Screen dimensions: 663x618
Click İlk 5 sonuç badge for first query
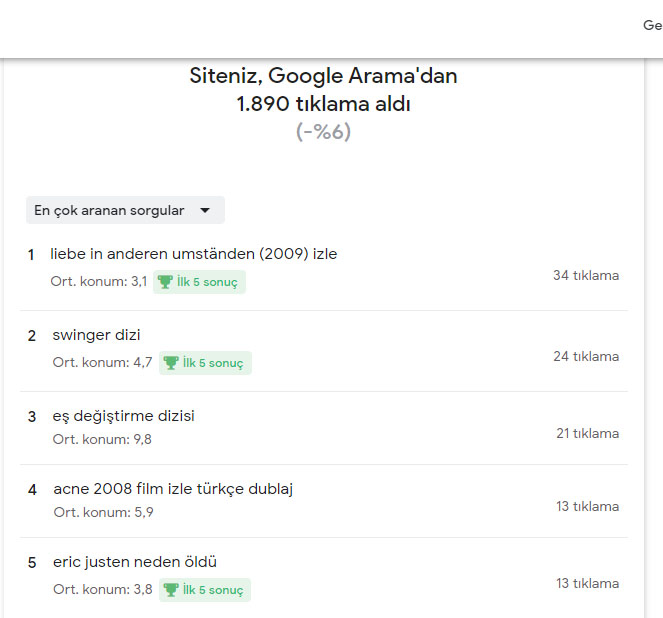199,282
